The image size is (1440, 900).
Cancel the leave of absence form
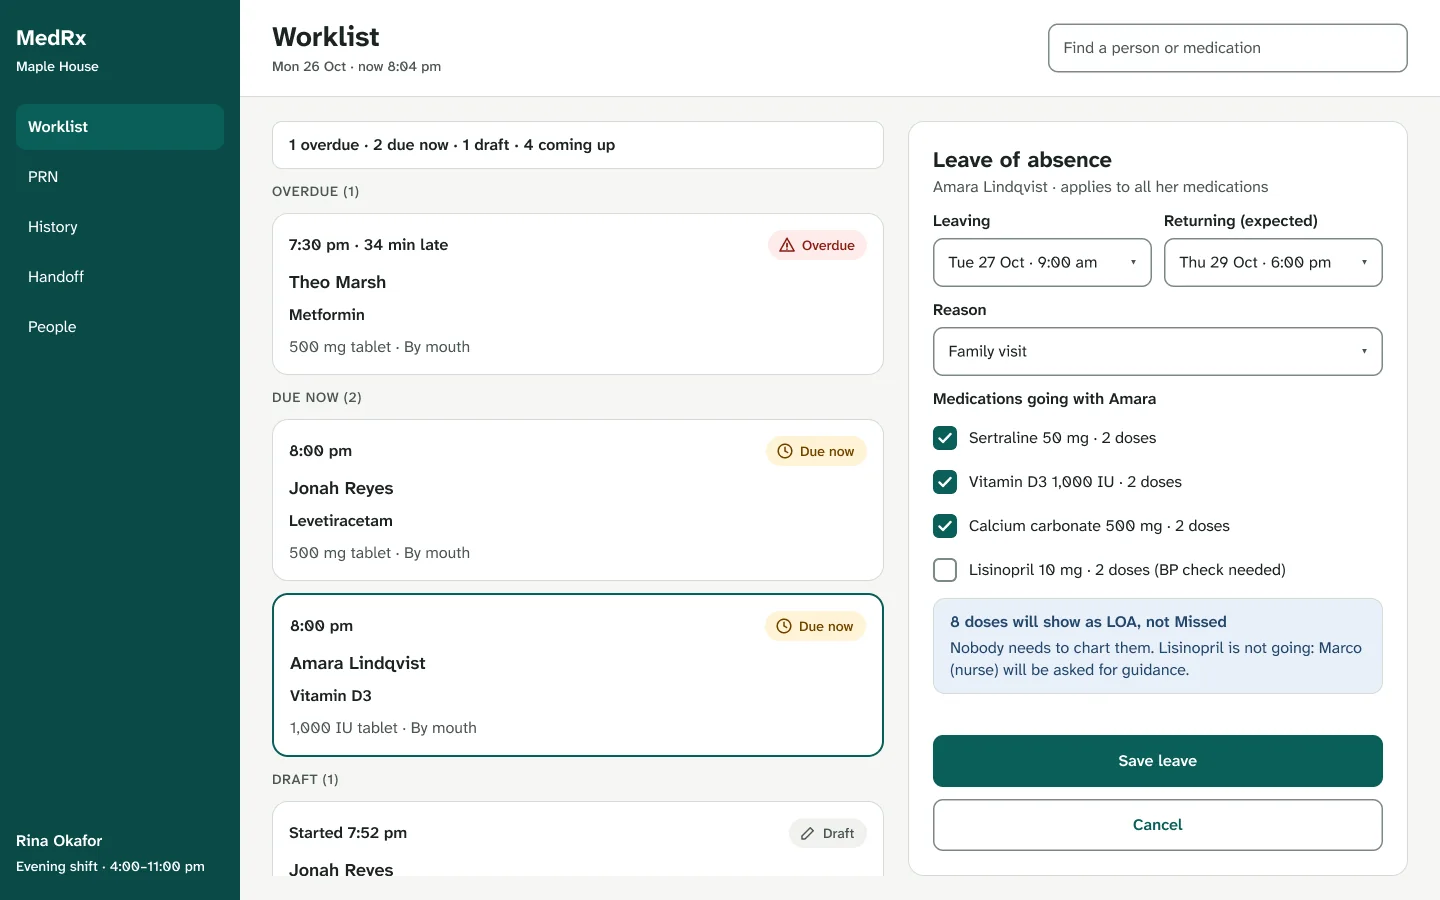[1158, 825]
